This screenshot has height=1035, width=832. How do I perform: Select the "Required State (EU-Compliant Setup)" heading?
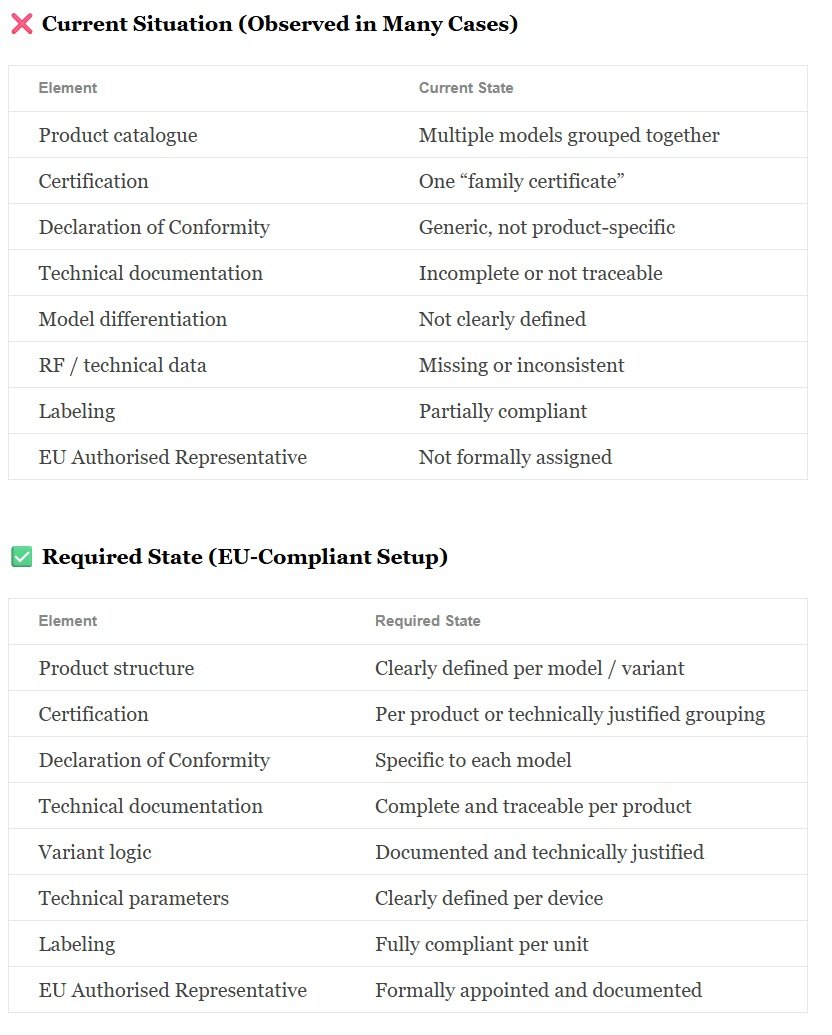pos(244,558)
